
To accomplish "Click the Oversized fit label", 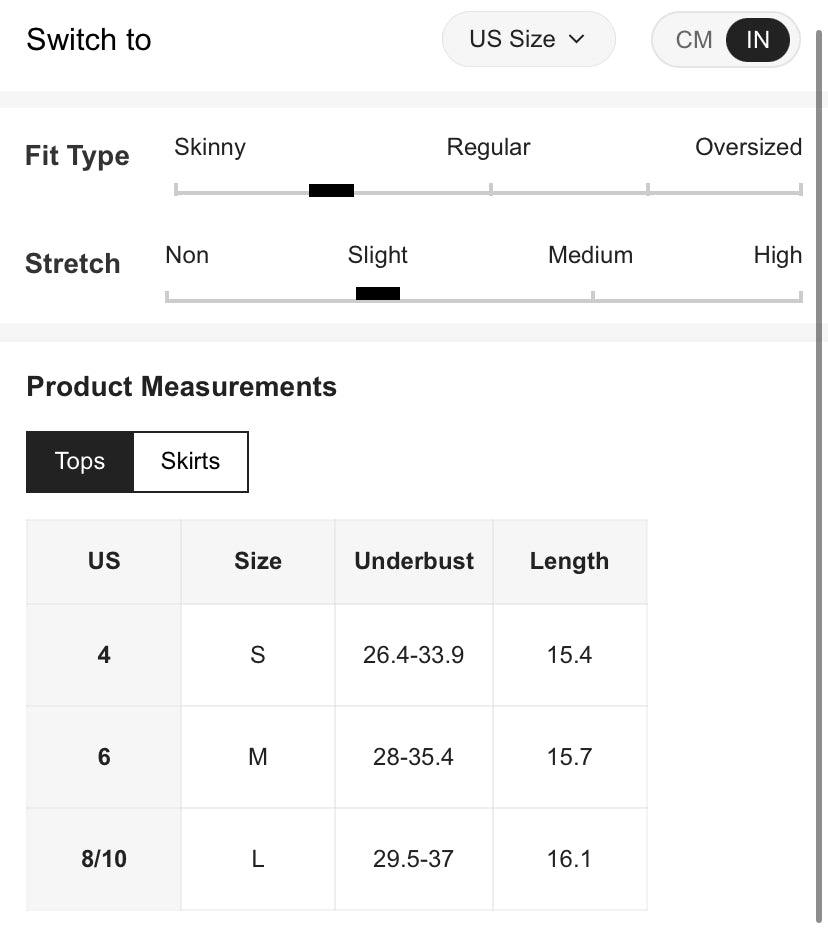I will point(748,147).
